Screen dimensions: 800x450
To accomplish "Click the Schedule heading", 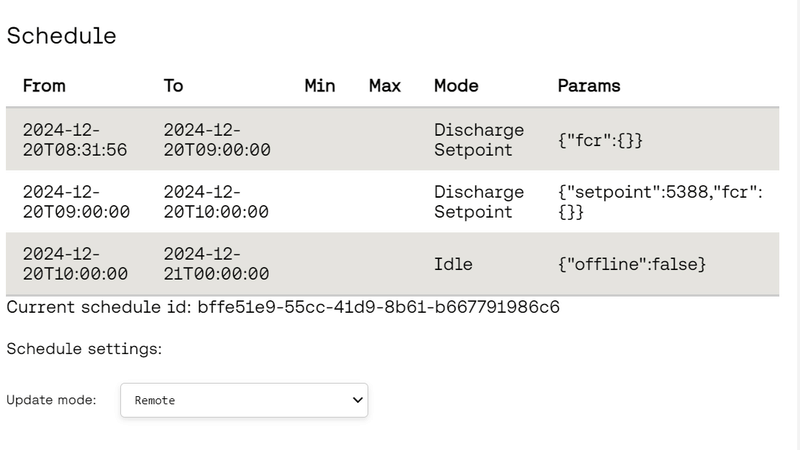I will point(61,36).
